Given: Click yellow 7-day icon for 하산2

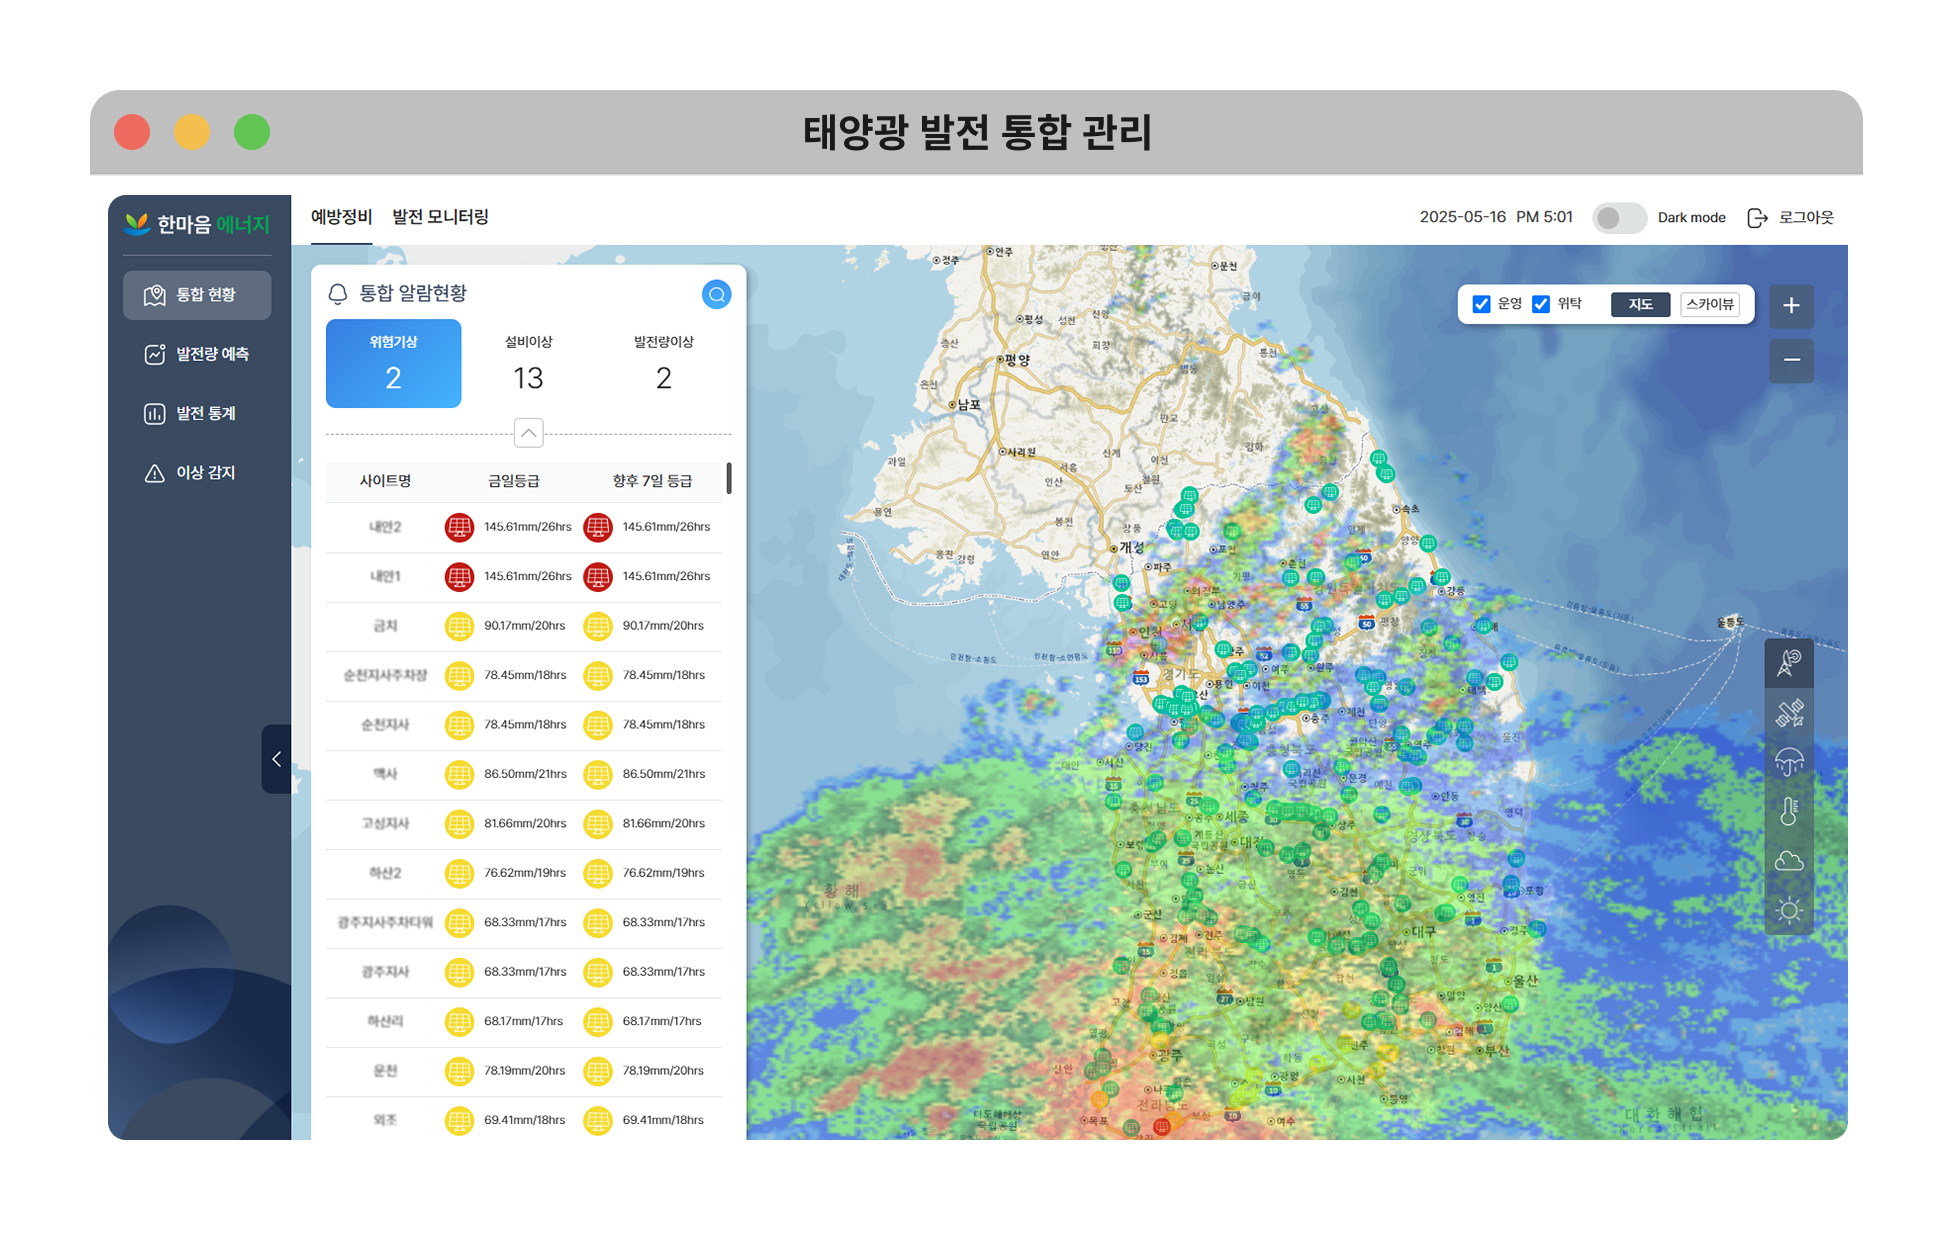Looking at the screenshot, I should tap(597, 873).
